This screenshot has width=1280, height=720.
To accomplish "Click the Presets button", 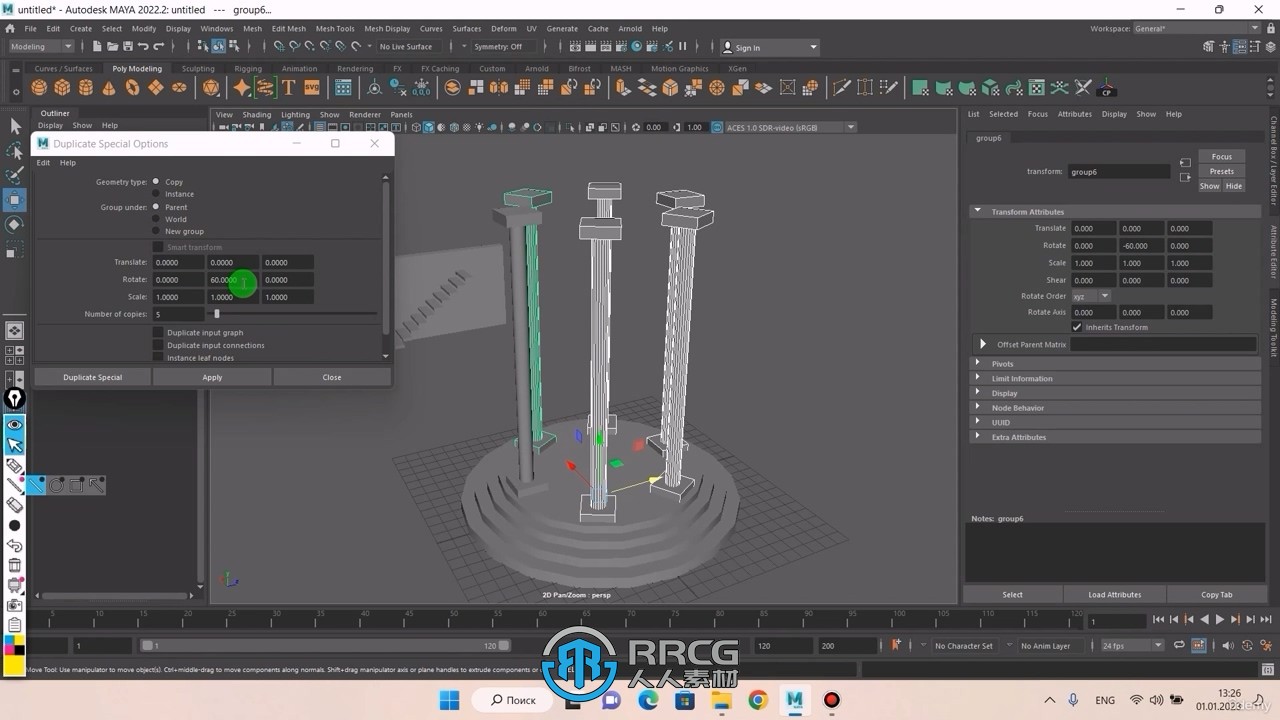I will pyautogui.click(x=1222, y=171).
